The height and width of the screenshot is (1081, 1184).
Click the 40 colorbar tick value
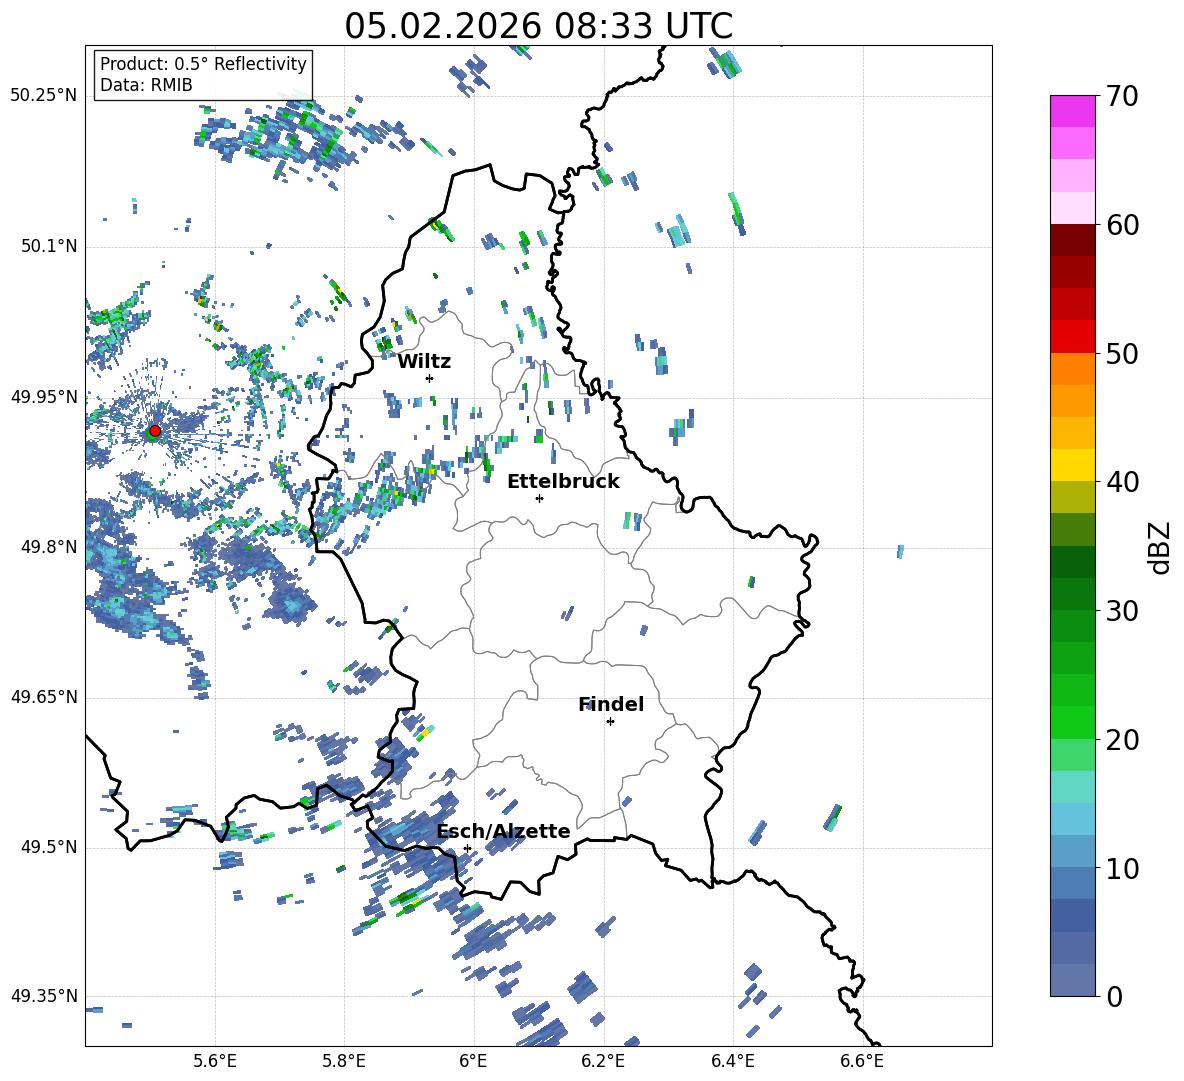[1122, 482]
